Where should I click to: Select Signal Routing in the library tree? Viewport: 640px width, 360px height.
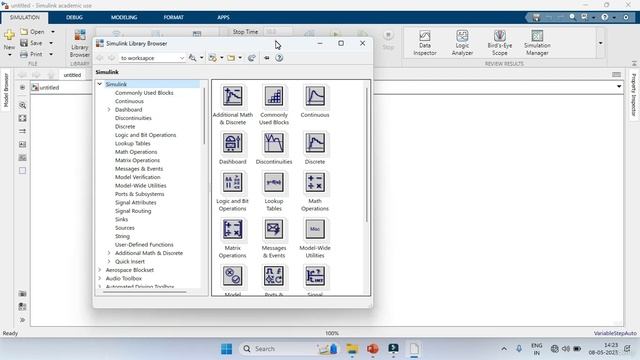pos(133,211)
